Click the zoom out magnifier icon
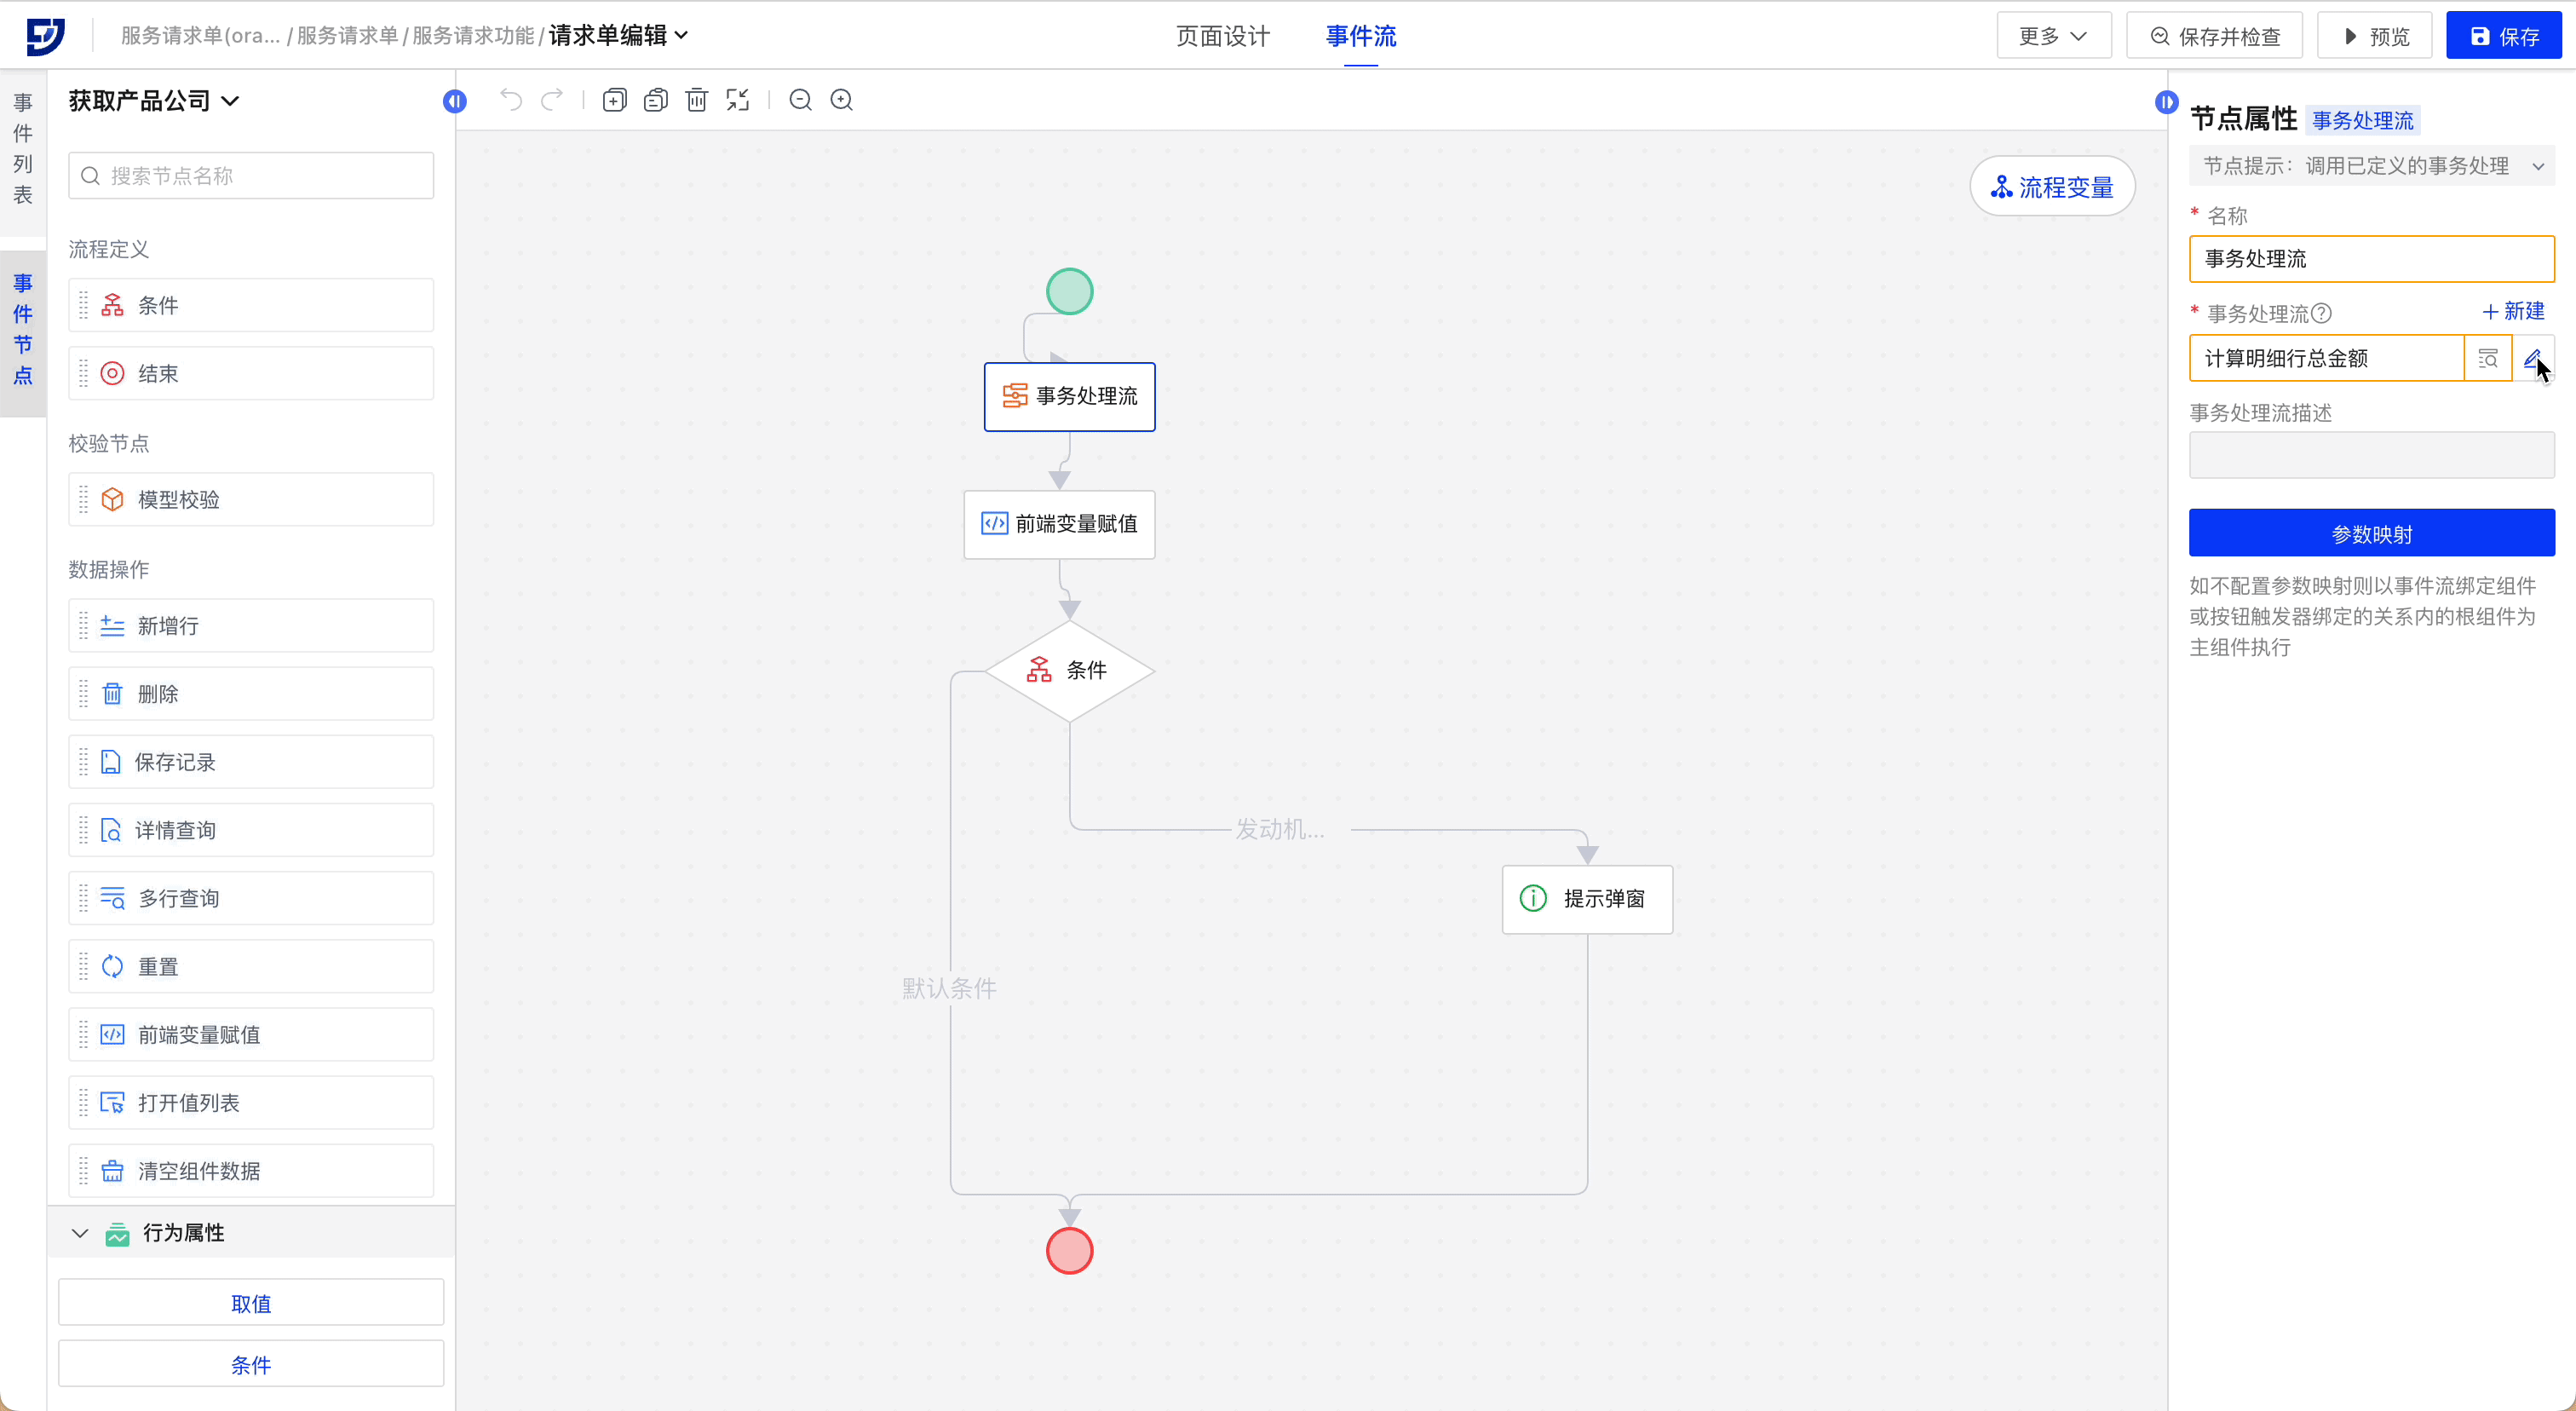This screenshot has width=2576, height=1411. [x=800, y=100]
